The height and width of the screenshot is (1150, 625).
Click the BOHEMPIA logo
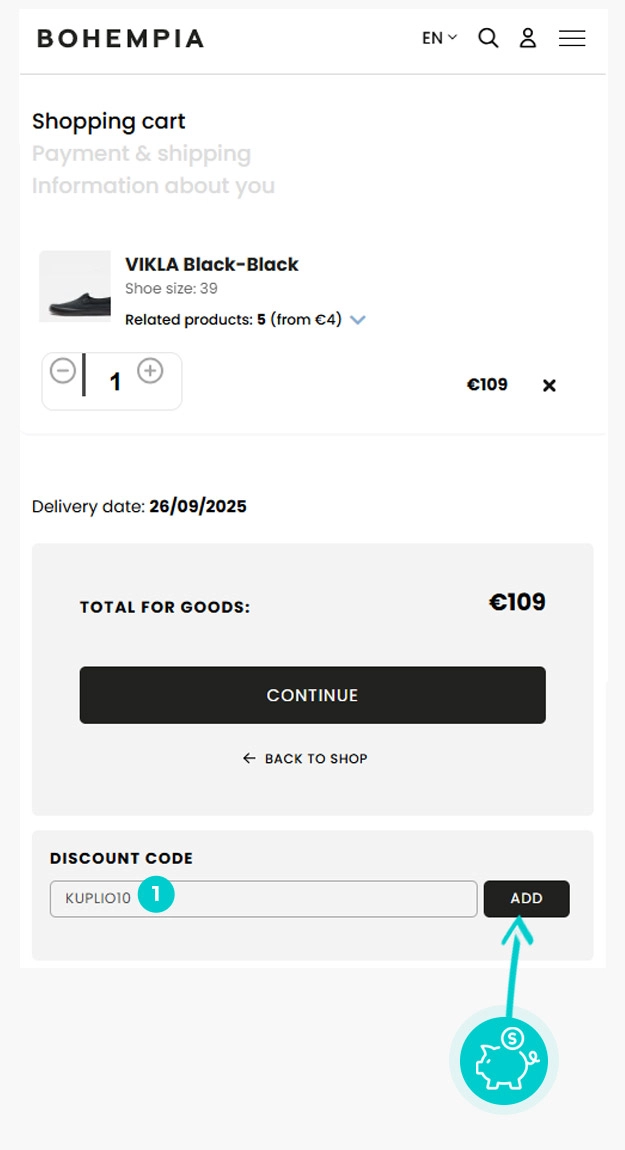[x=120, y=39]
